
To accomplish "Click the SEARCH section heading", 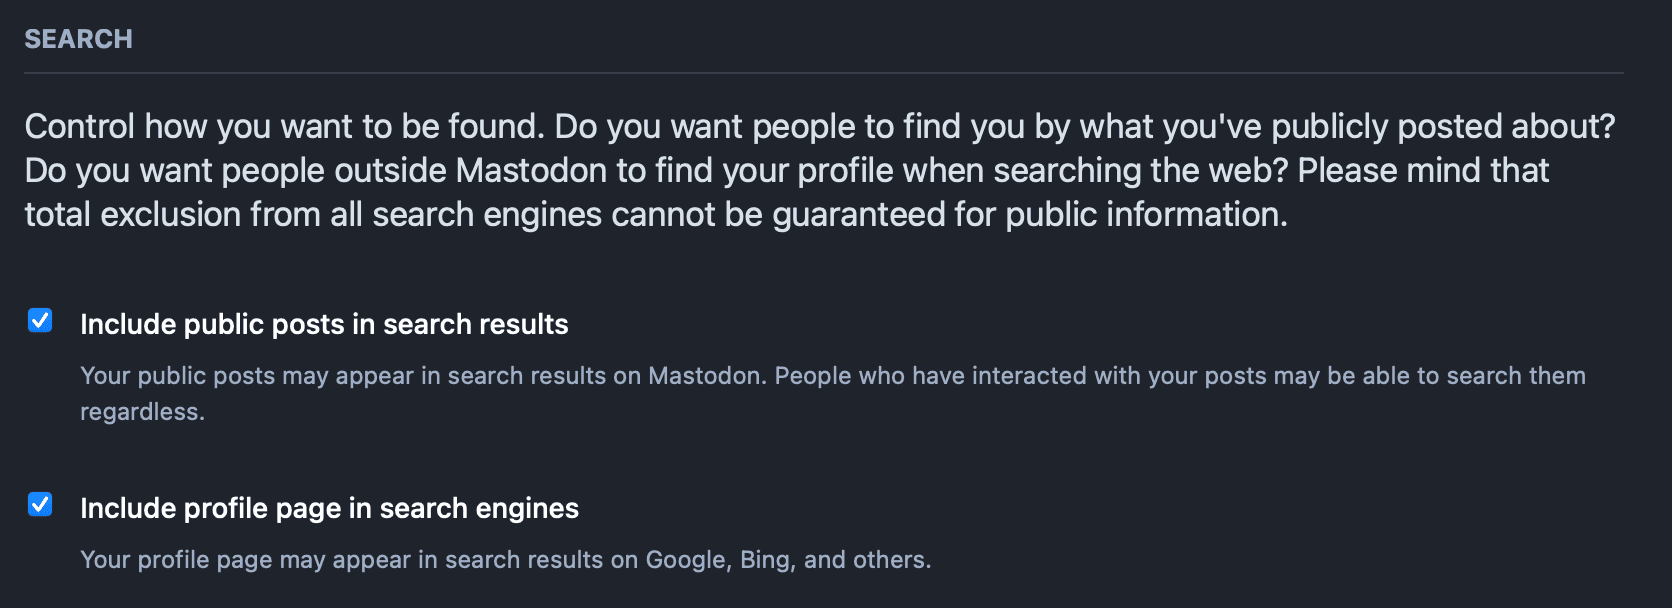I will click(78, 39).
